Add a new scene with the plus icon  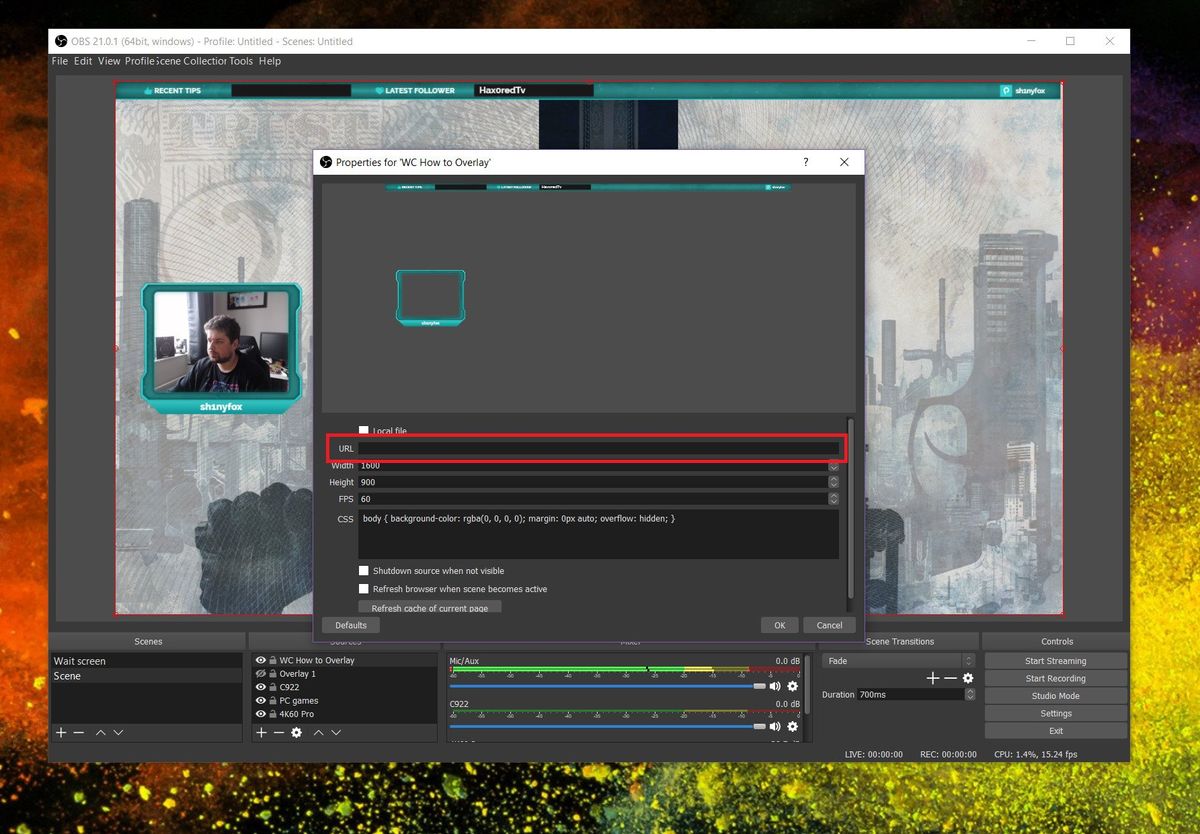click(x=60, y=732)
